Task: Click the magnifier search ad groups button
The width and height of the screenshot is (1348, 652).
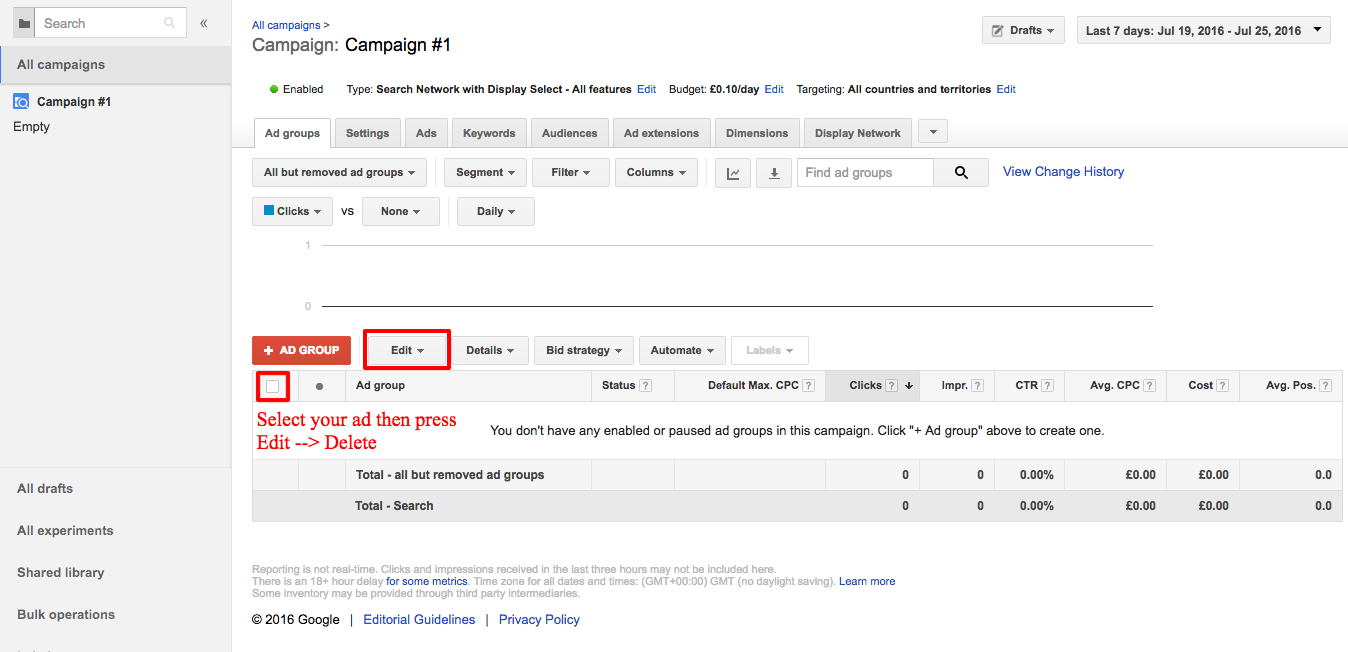Action: coord(961,173)
